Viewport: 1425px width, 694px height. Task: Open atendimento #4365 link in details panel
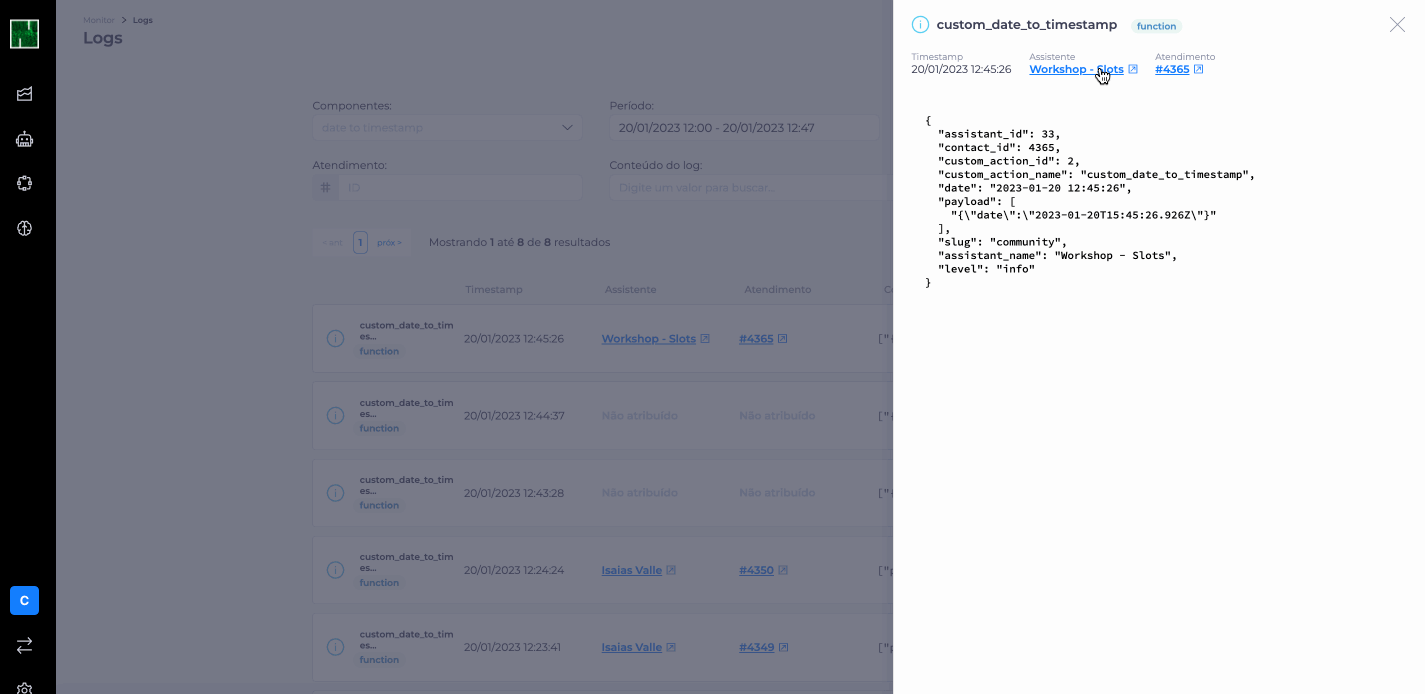click(x=1172, y=70)
